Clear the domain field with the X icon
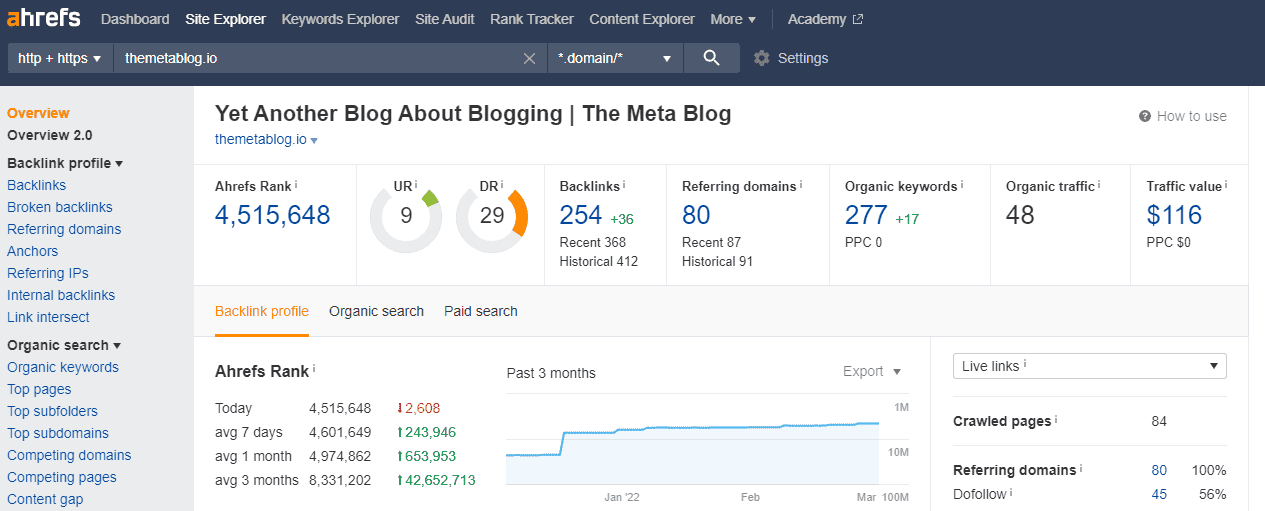 [530, 58]
